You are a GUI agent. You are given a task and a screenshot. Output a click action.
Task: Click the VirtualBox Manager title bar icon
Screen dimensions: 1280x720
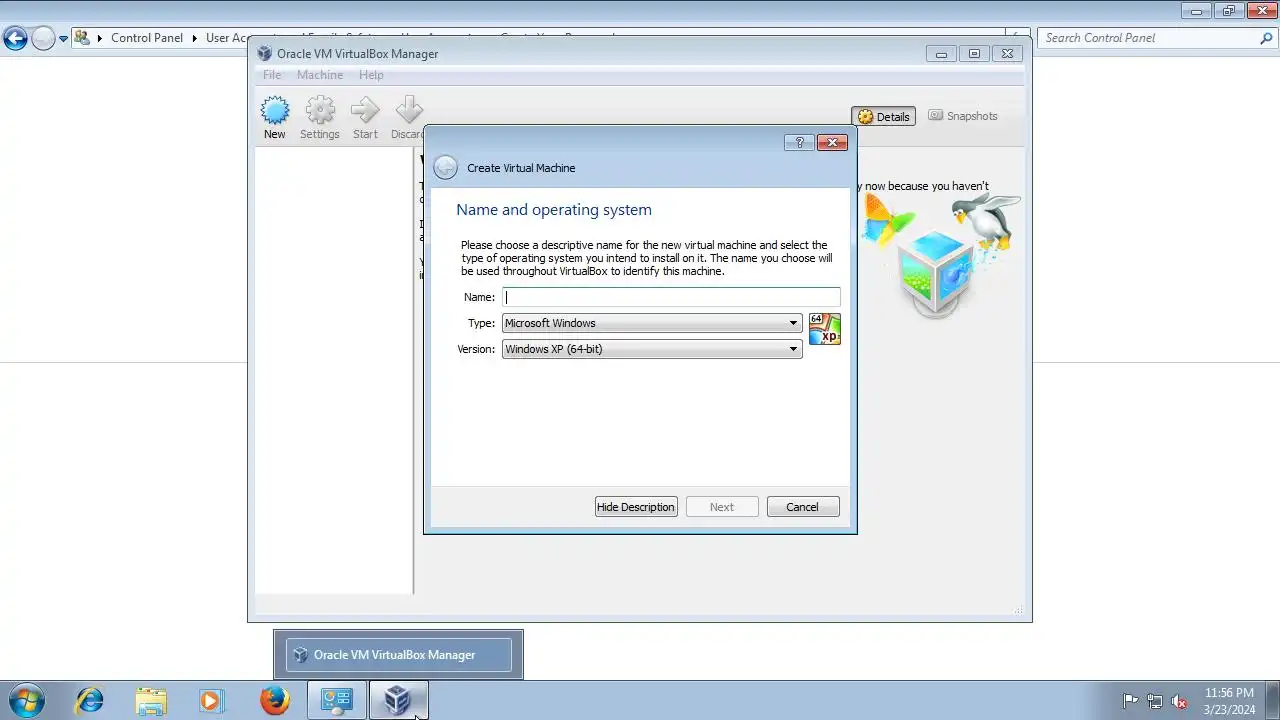point(265,54)
